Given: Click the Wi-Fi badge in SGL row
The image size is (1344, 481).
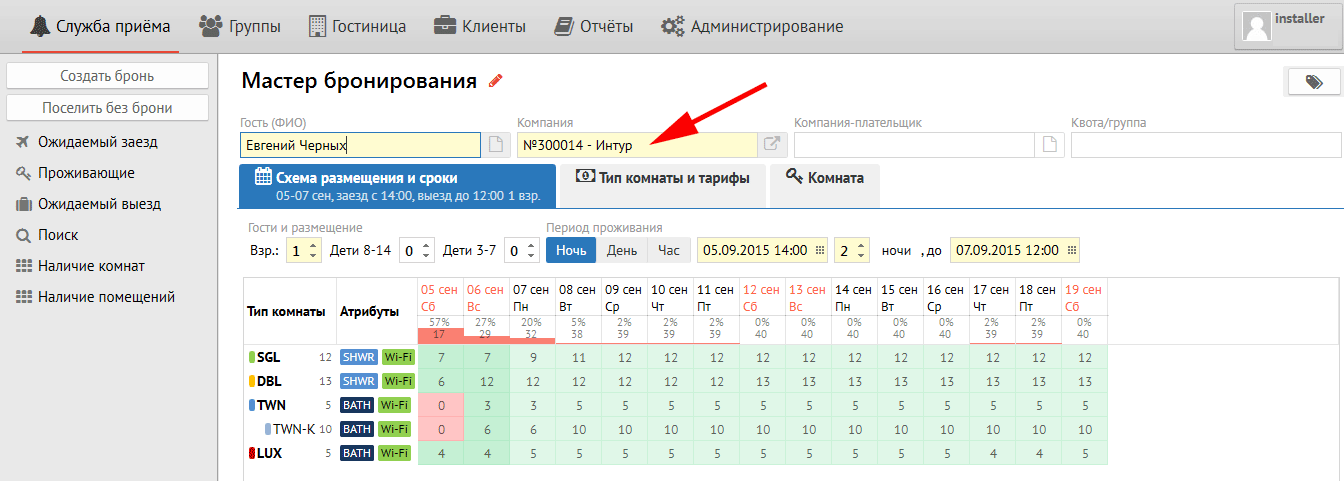Looking at the screenshot, I should (398, 357).
